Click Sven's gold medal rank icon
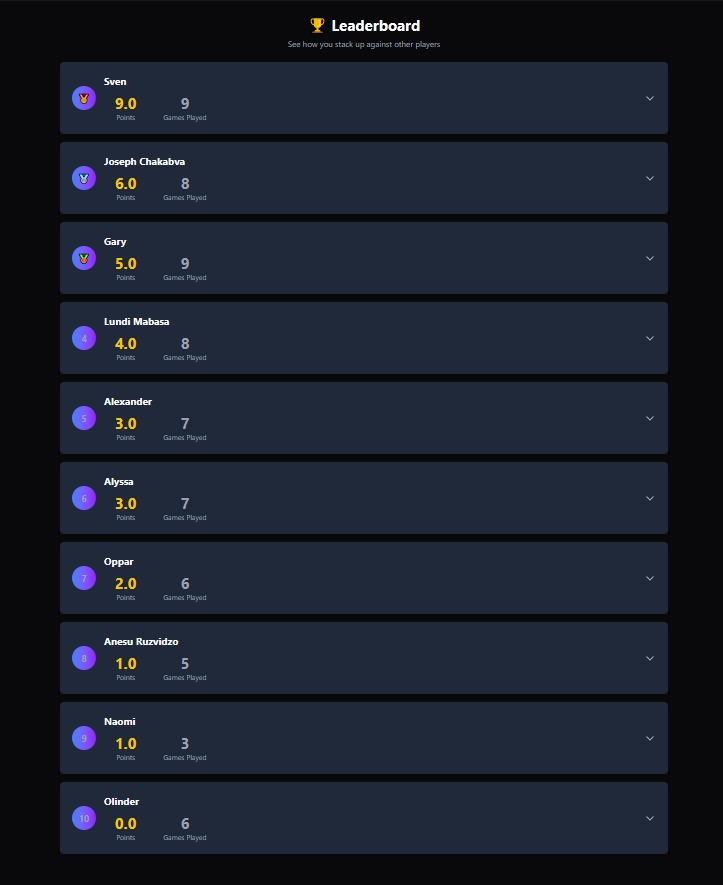 point(84,98)
